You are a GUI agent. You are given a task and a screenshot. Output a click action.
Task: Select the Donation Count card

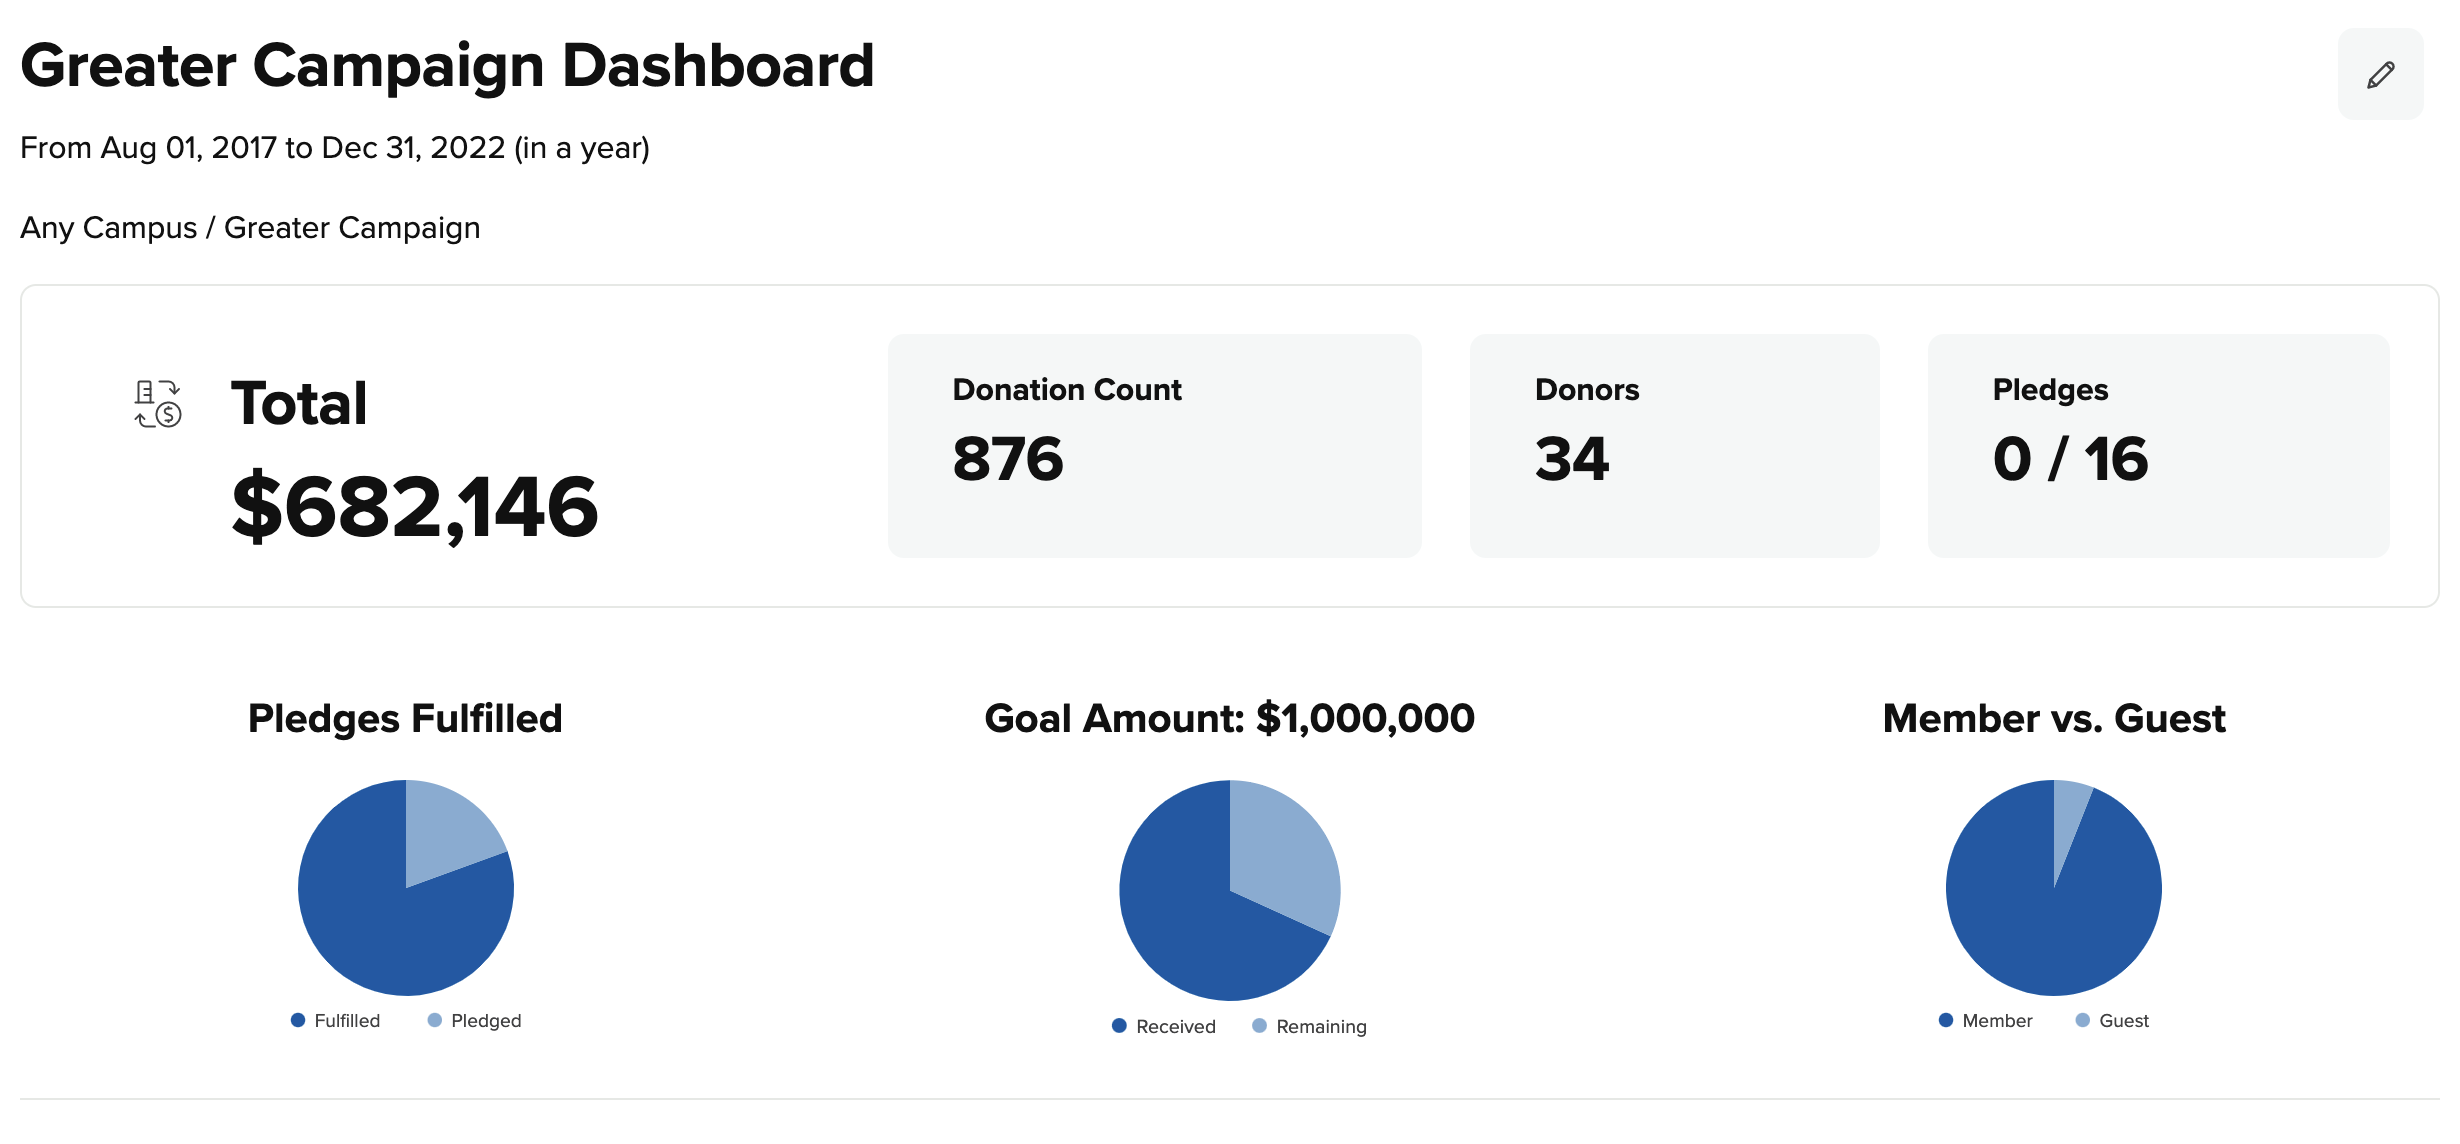click(x=1154, y=446)
